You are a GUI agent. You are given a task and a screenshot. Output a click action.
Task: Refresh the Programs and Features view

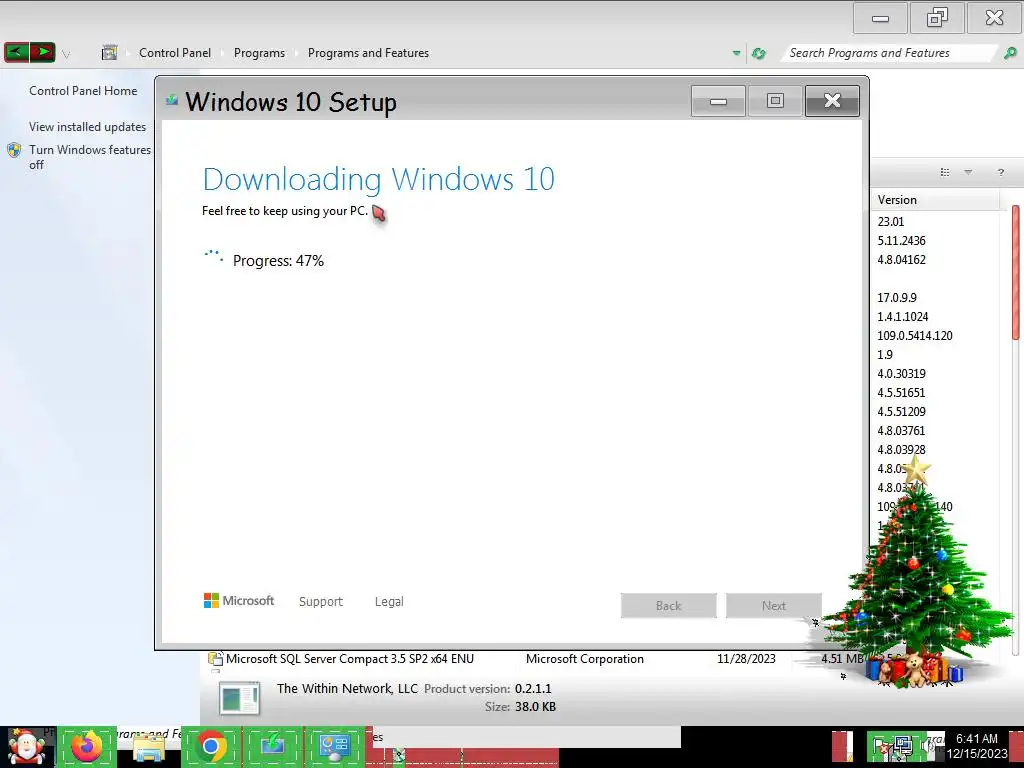tap(759, 53)
